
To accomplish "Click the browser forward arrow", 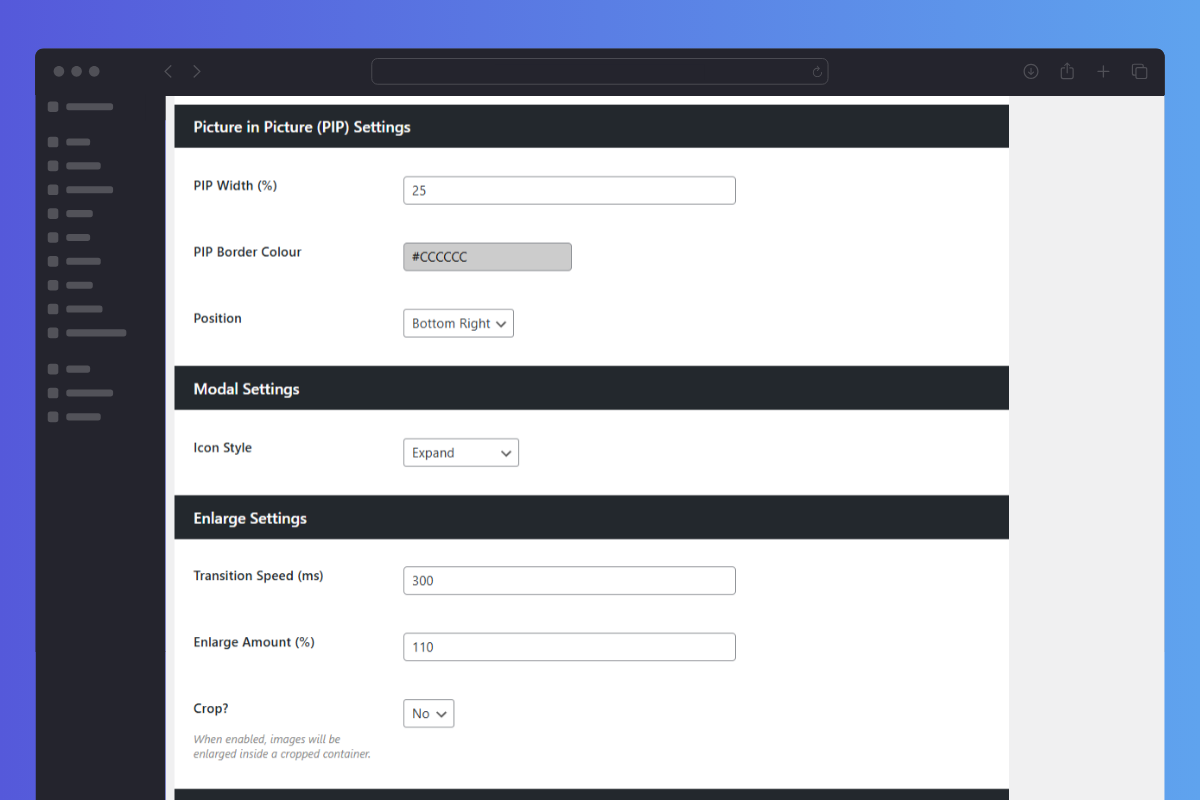I will (x=197, y=71).
